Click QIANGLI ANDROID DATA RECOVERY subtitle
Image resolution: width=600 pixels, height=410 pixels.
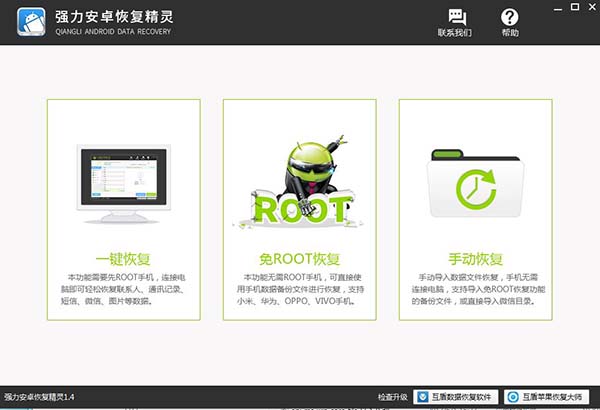[113, 32]
